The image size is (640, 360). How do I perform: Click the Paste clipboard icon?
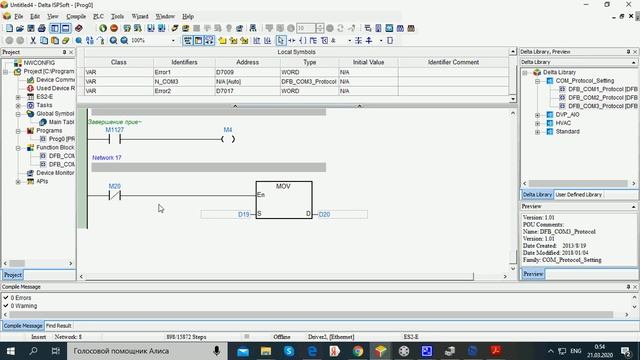(x=54, y=40)
